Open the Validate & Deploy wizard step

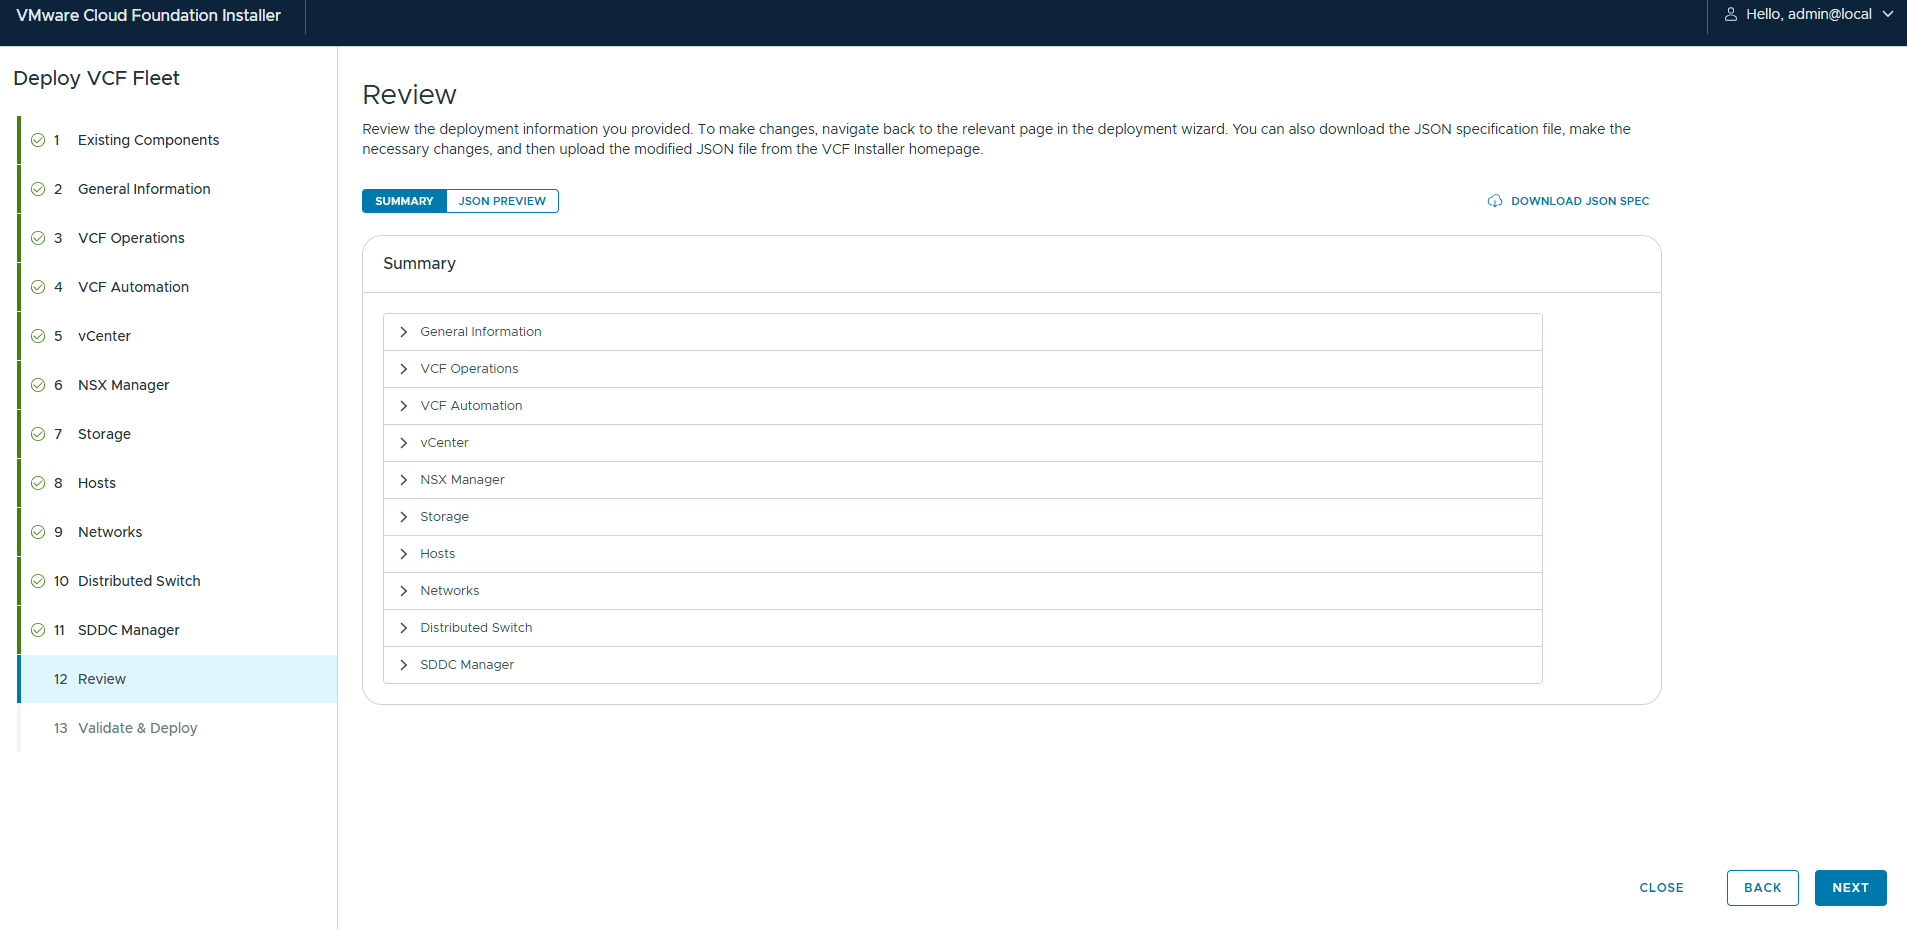[x=137, y=728]
